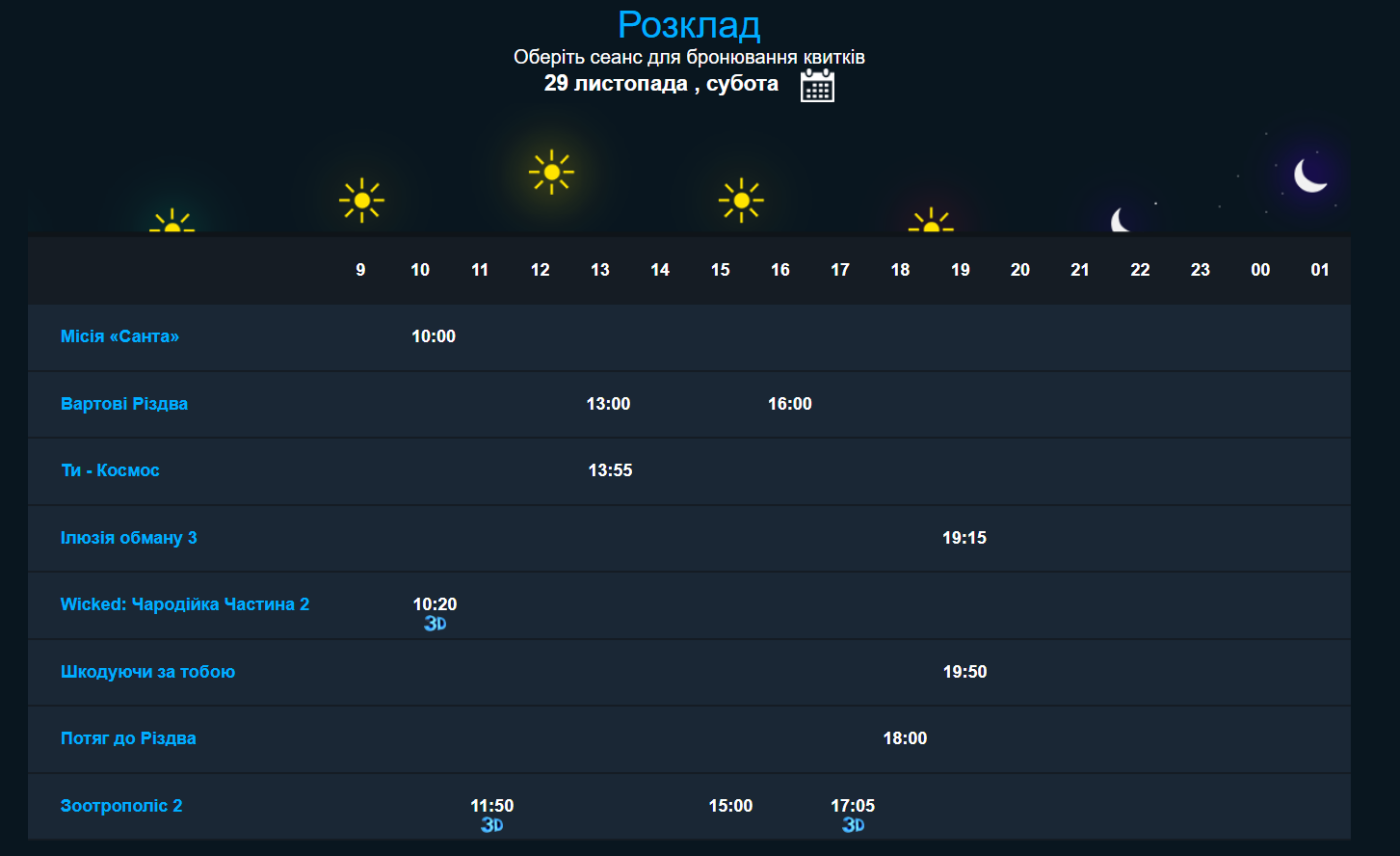Choose the 16:00 «Вартові Різдва» session

tap(790, 404)
